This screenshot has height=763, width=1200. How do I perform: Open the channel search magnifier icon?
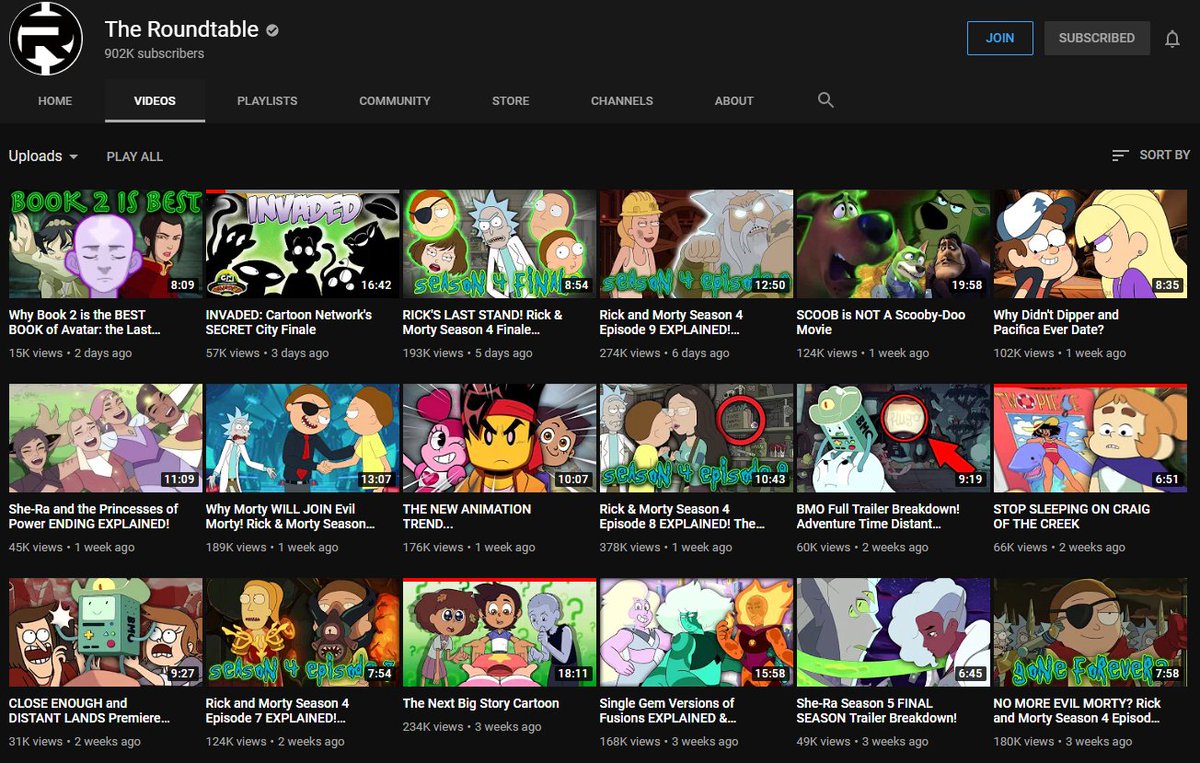pos(825,100)
